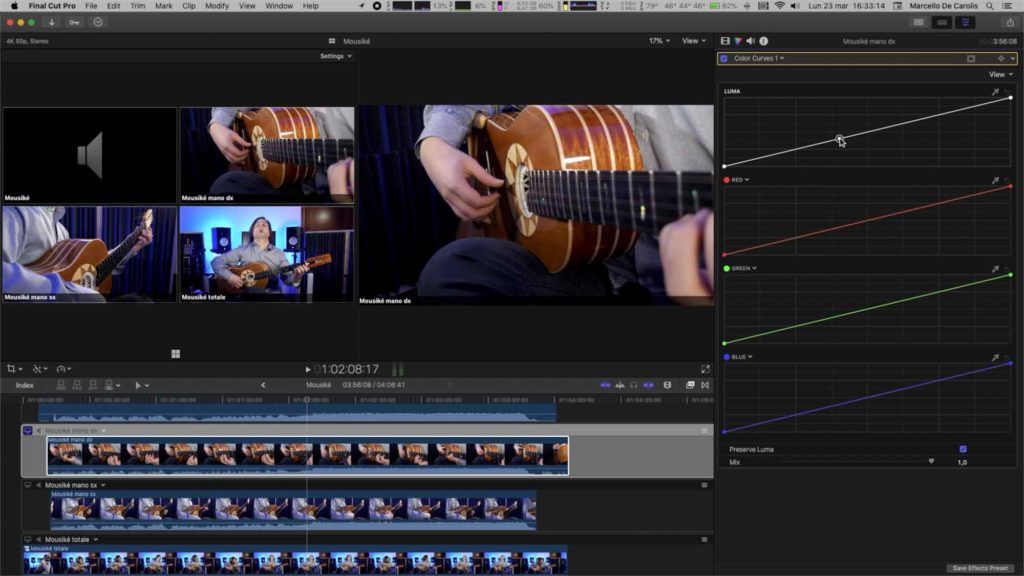The height and width of the screenshot is (576, 1024).
Task: Open the angle viewer grid icon
Action: [x=332, y=41]
